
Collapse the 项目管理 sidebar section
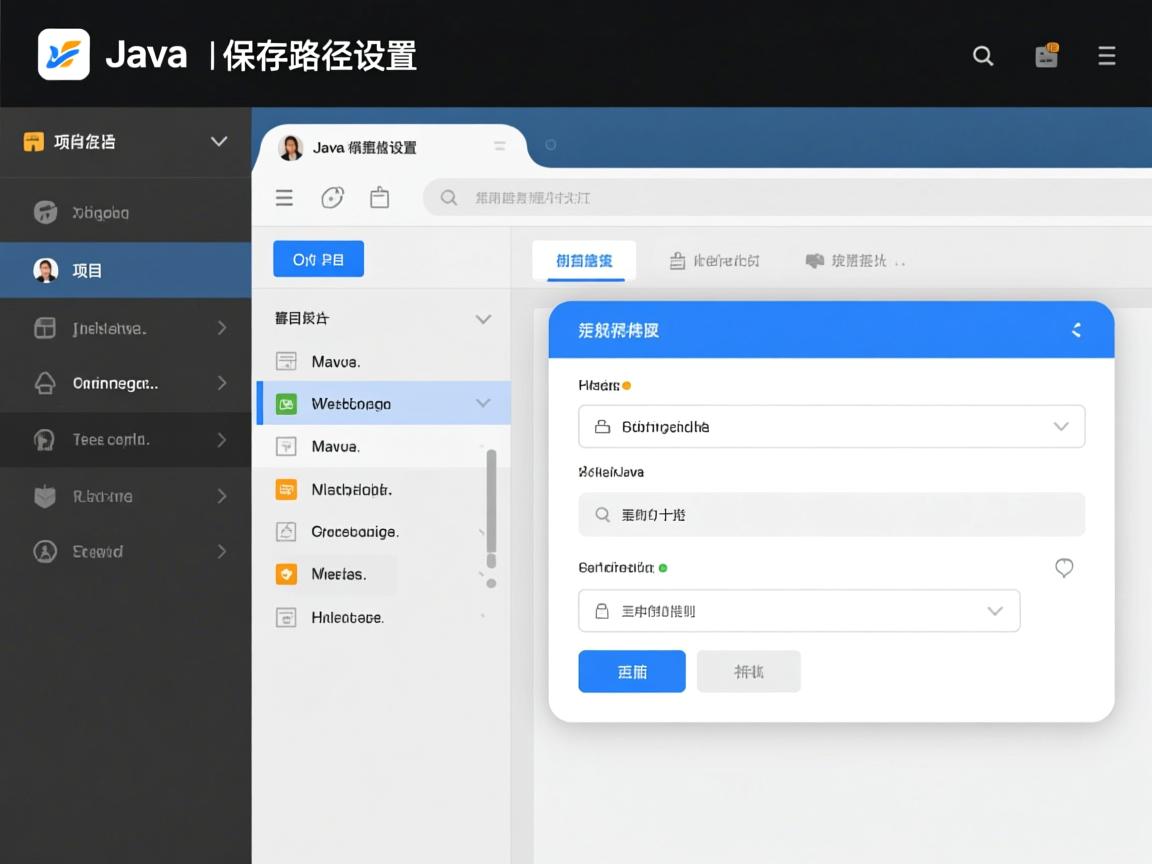(x=219, y=142)
